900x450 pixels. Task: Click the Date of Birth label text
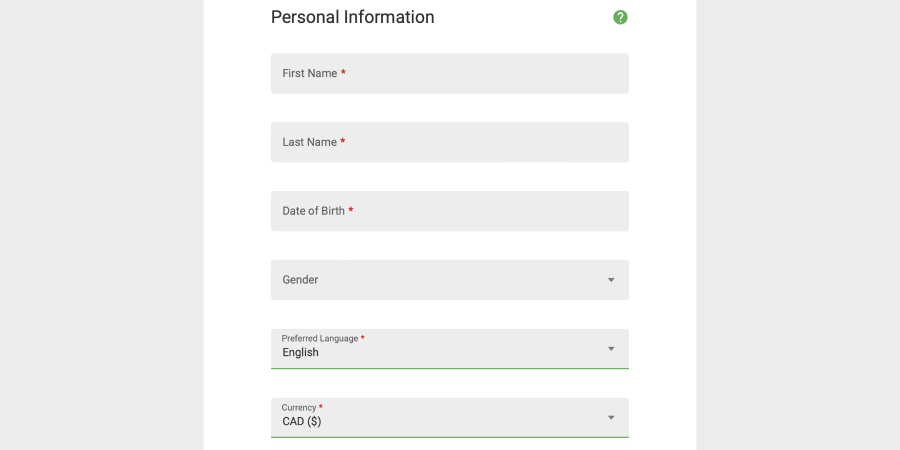click(313, 211)
